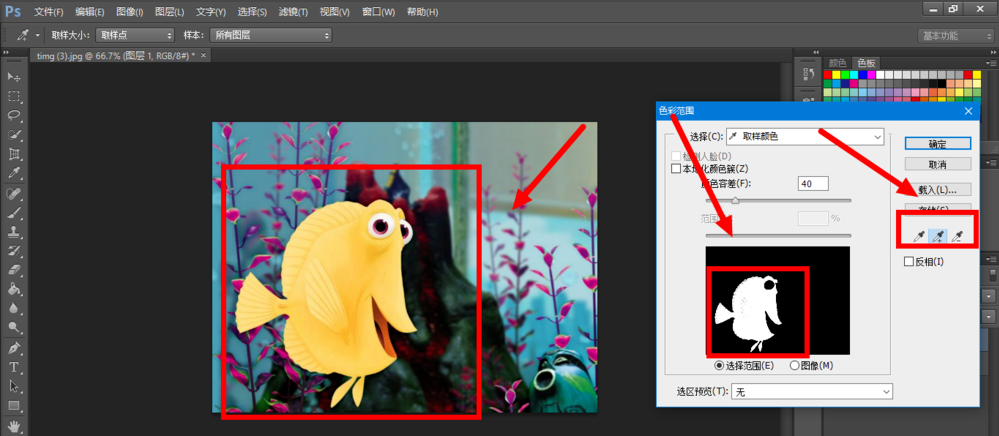Enable the 本地化颜色簇 checkbox
Screen dimensions: 999x436
tap(677, 169)
